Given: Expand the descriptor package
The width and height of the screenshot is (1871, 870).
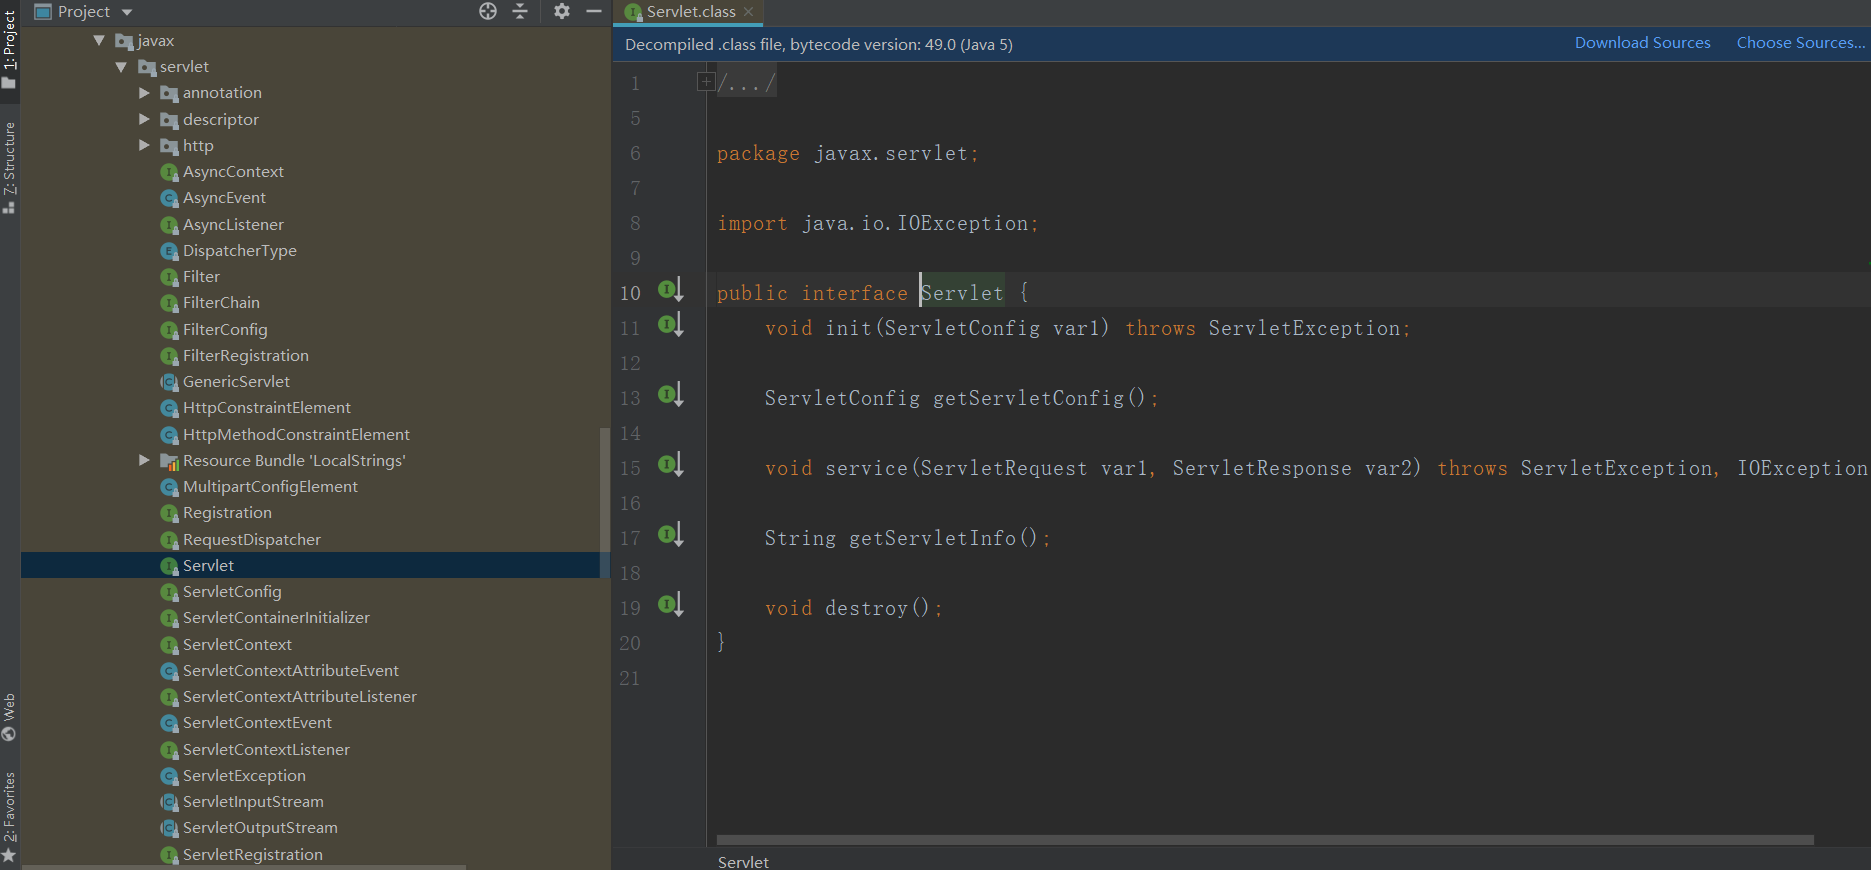Looking at the screenshot, I should click(x=144, y=119).
